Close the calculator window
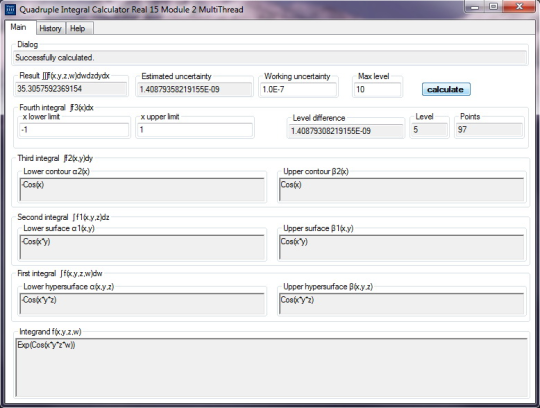 tap(519, 7)
